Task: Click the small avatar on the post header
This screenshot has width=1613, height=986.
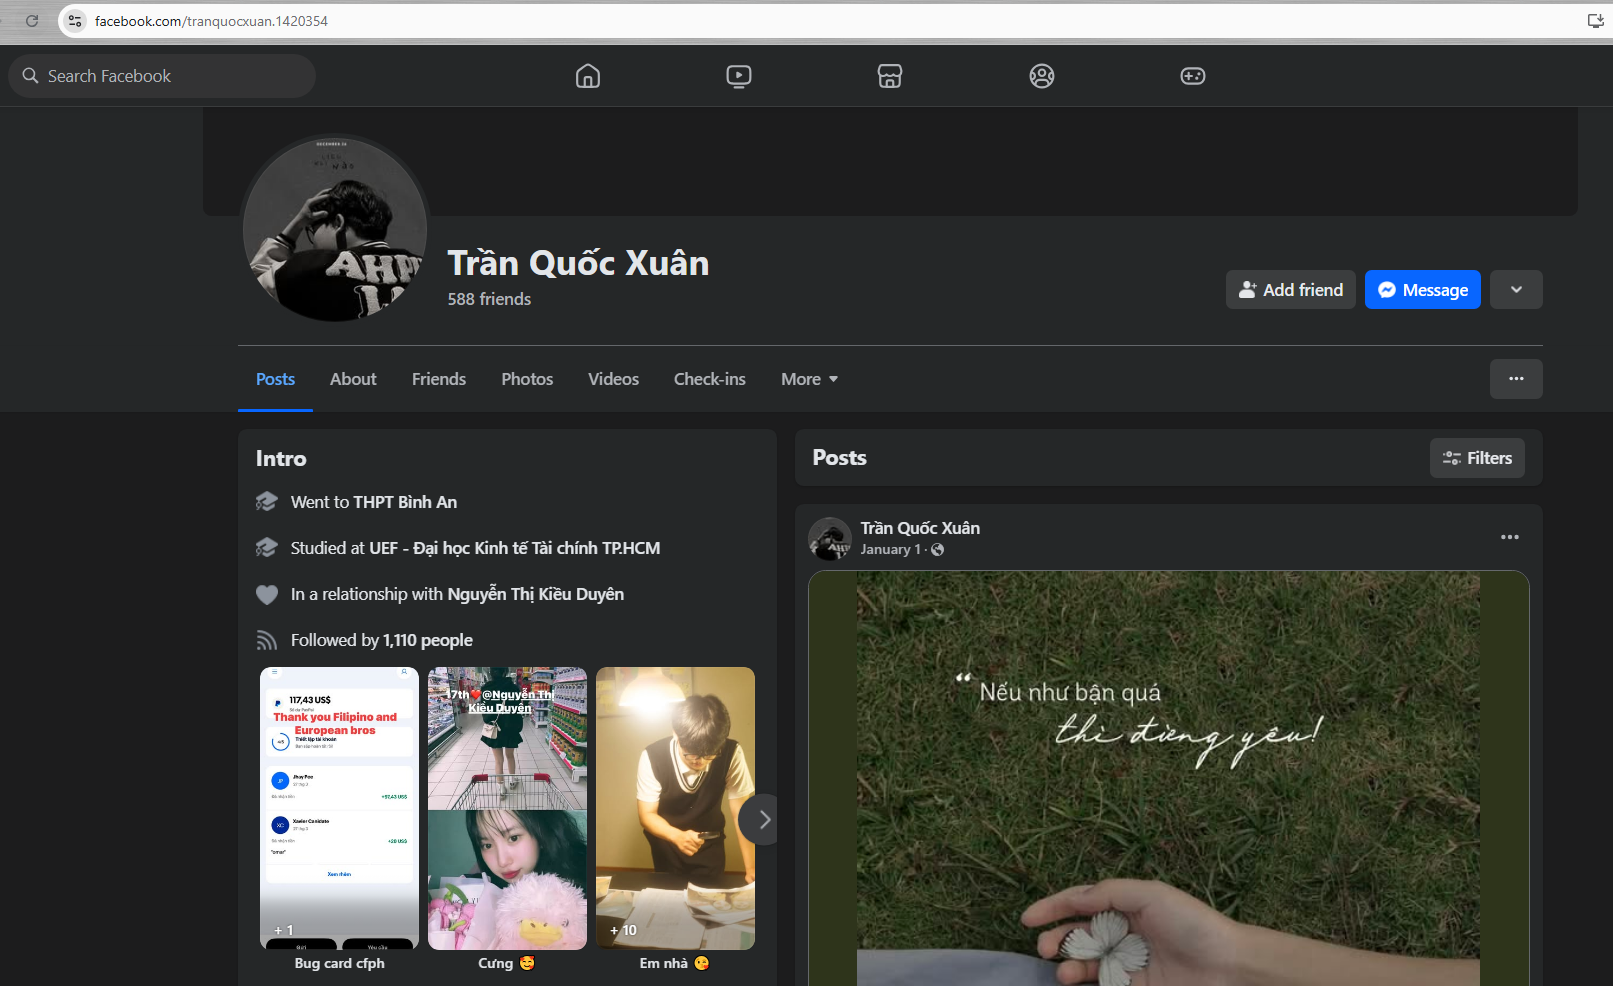Action: (830, 538)
